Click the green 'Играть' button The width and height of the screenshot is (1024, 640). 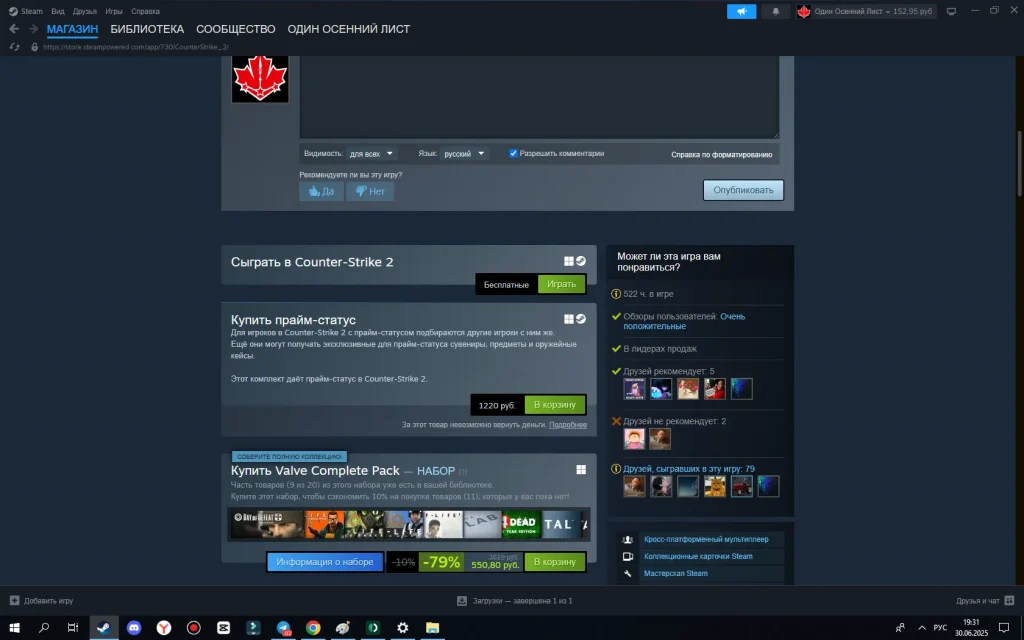(562, 284)
